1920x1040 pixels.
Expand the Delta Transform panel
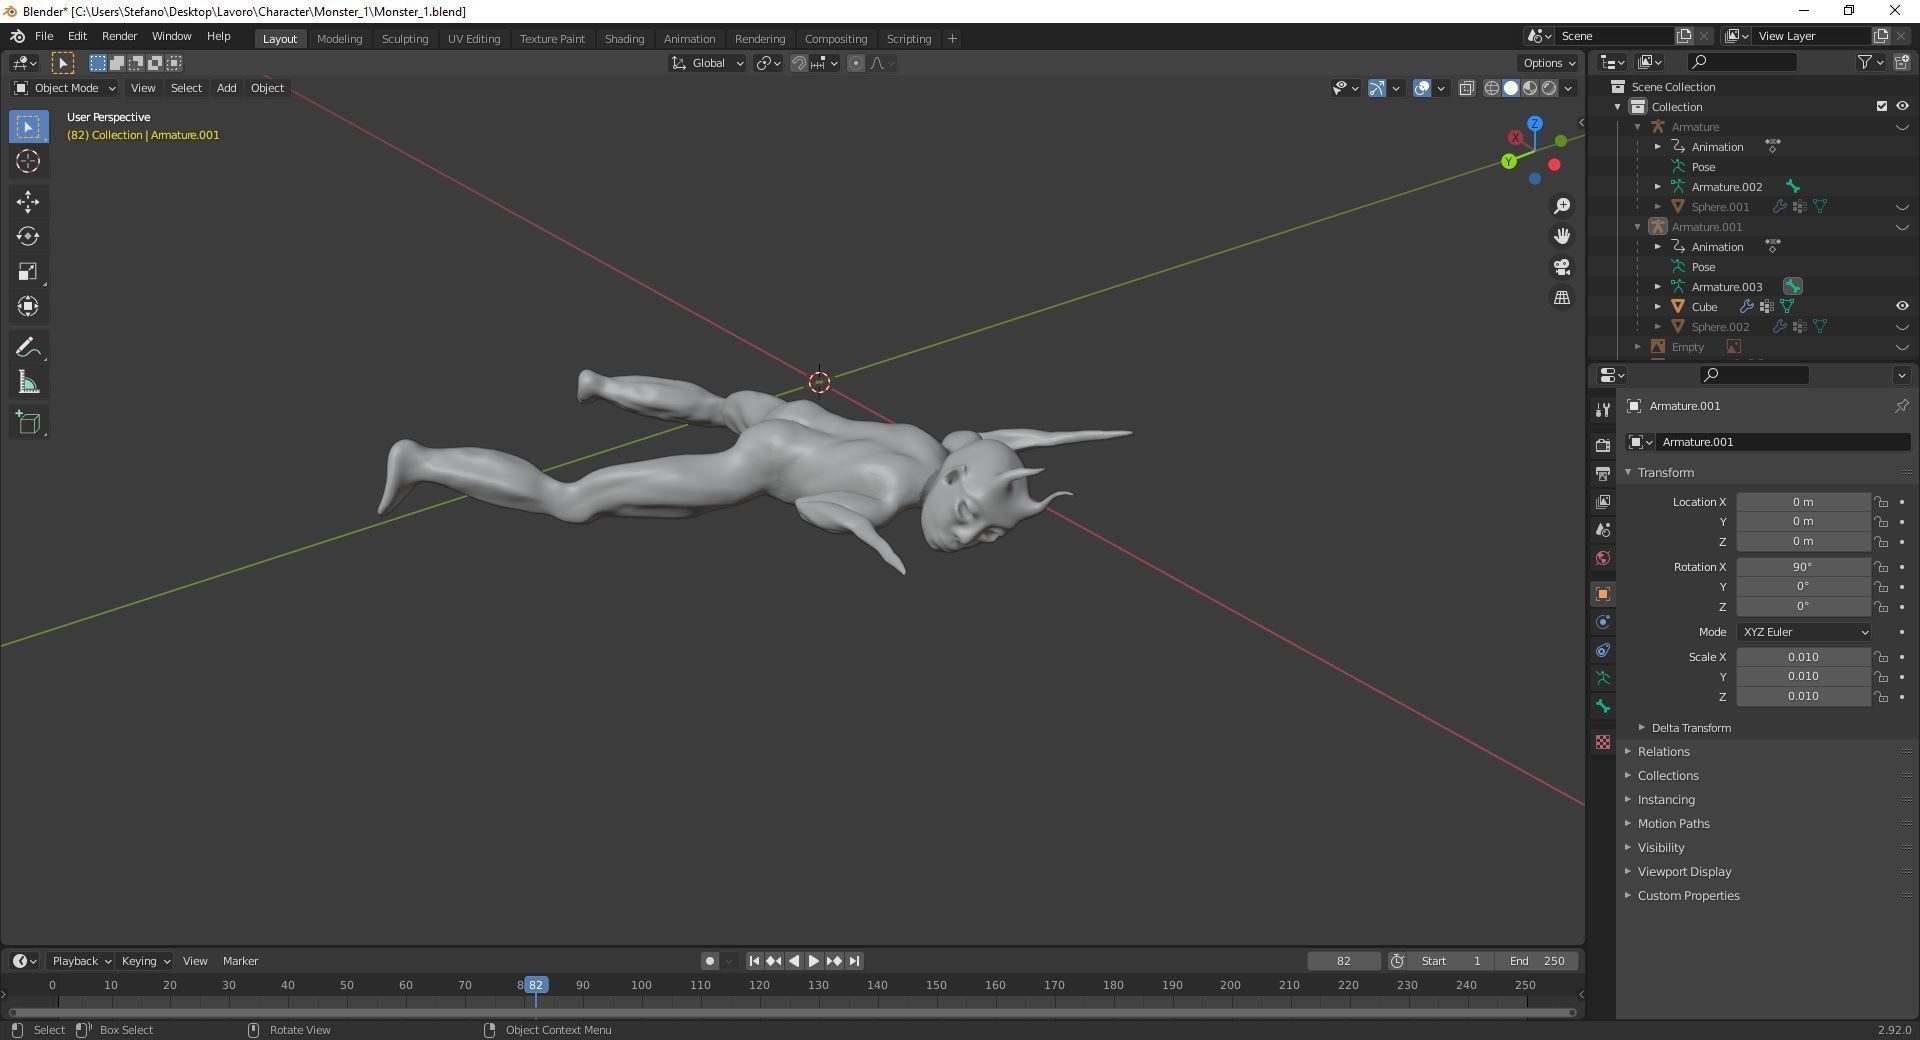pos(1691,728)
